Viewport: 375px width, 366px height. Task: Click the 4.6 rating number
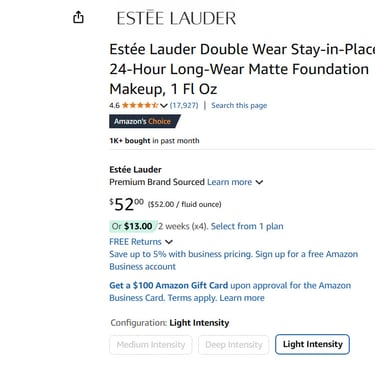[x=114, y=106]
